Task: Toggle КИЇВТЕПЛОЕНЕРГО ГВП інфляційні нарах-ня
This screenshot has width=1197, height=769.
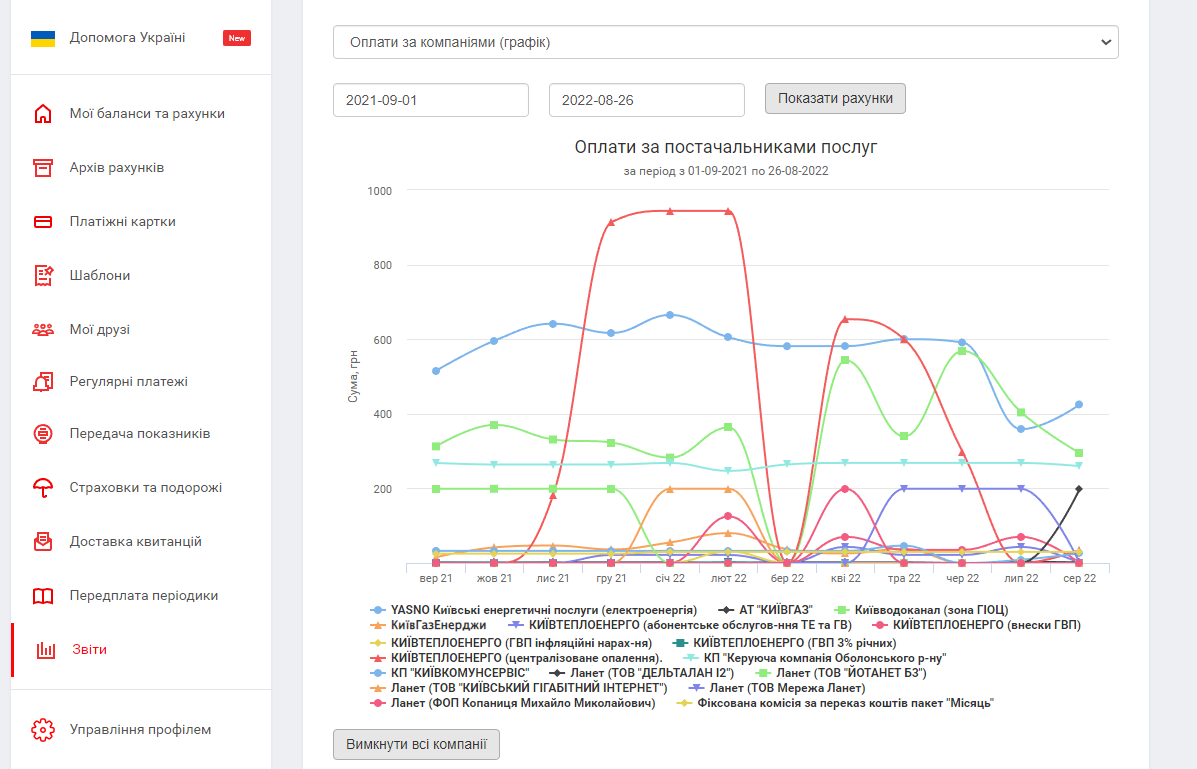Action: [x=511, y=643]
